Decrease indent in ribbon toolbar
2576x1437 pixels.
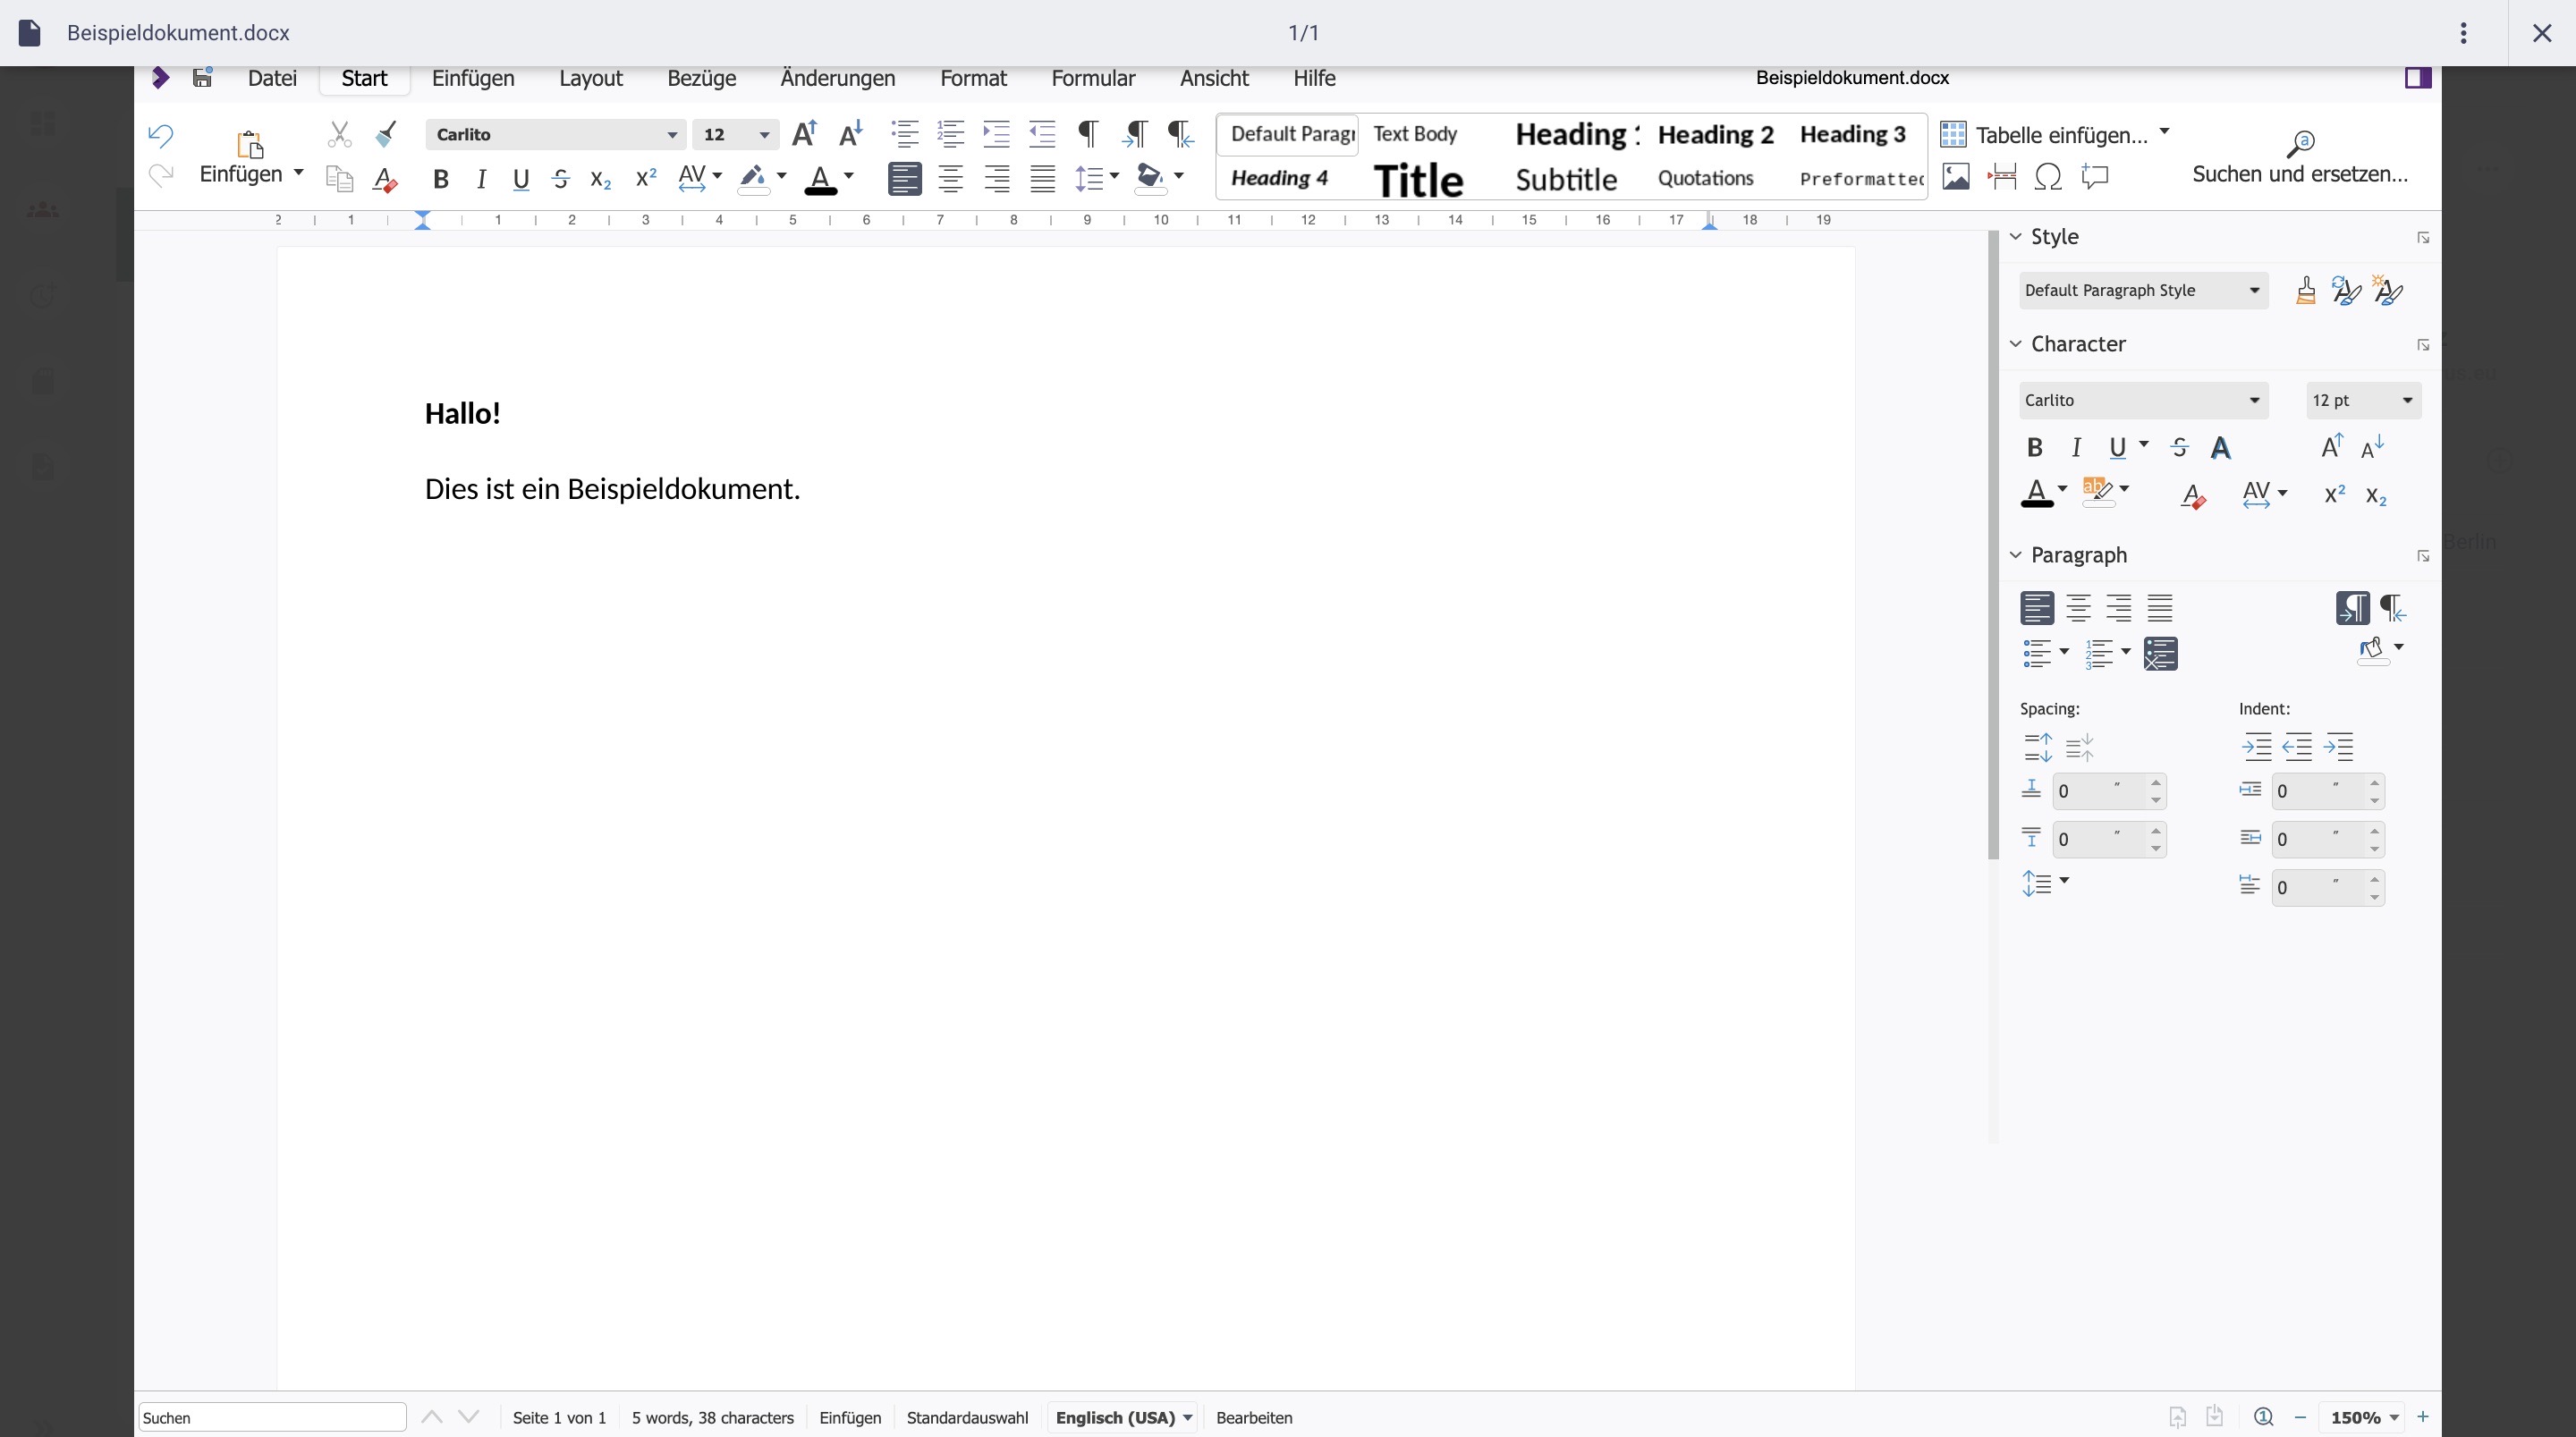(x=1042, y=134)
